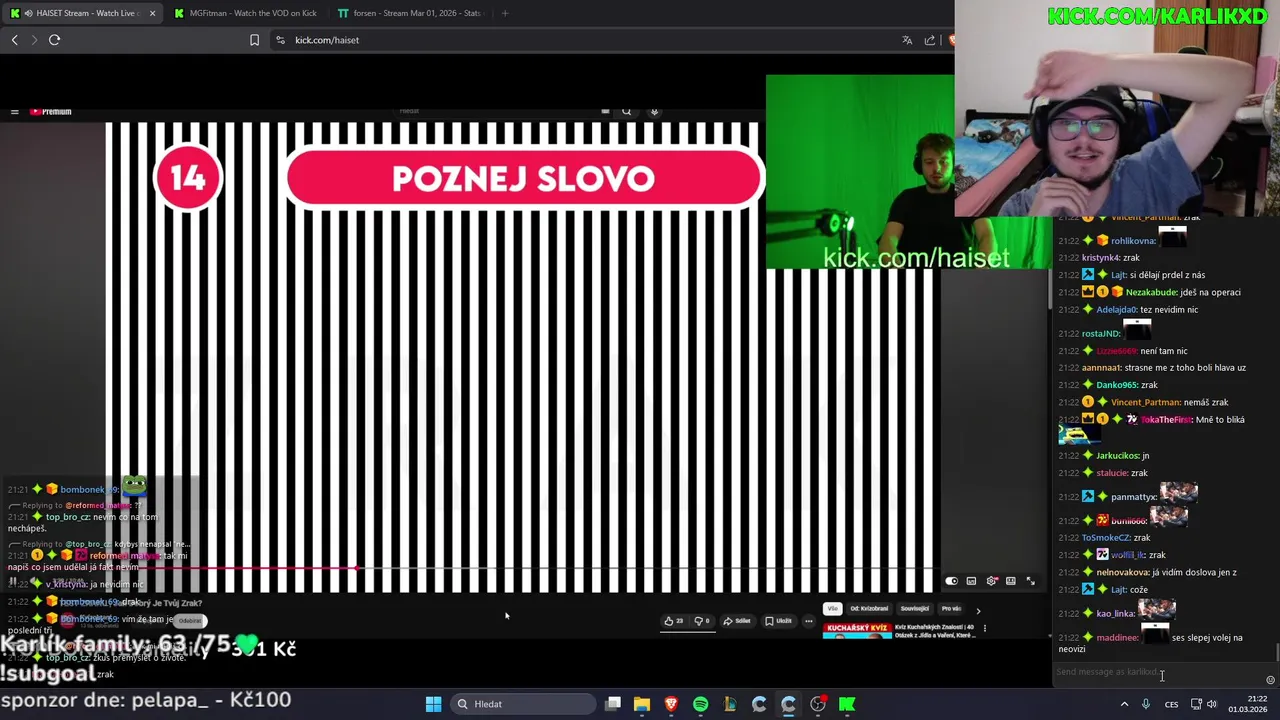Toggle subtitles on the YouTube player

click(x=971, y=581)
